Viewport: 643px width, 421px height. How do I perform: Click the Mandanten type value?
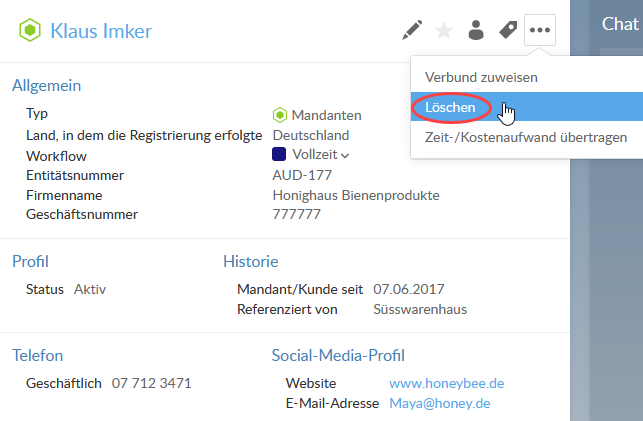click(326, 115)
